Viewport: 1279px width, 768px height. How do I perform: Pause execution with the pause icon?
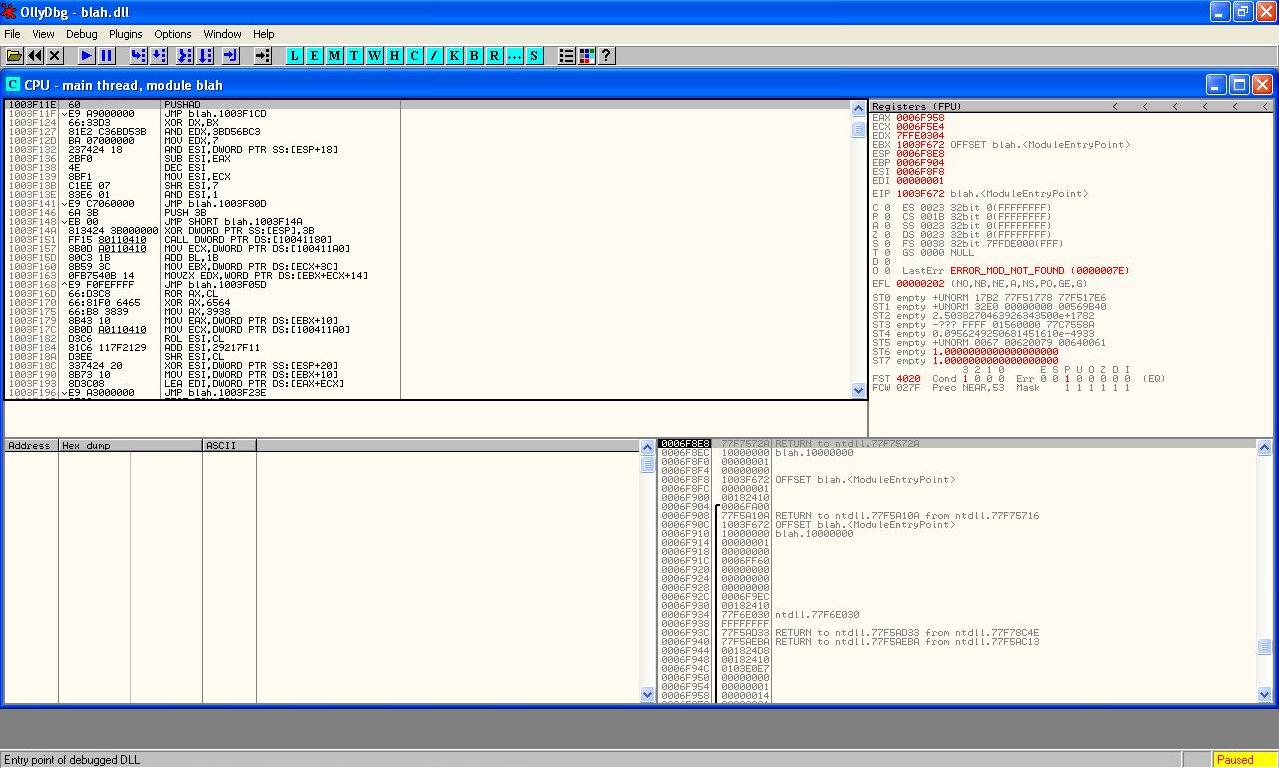tap(107, 56)
